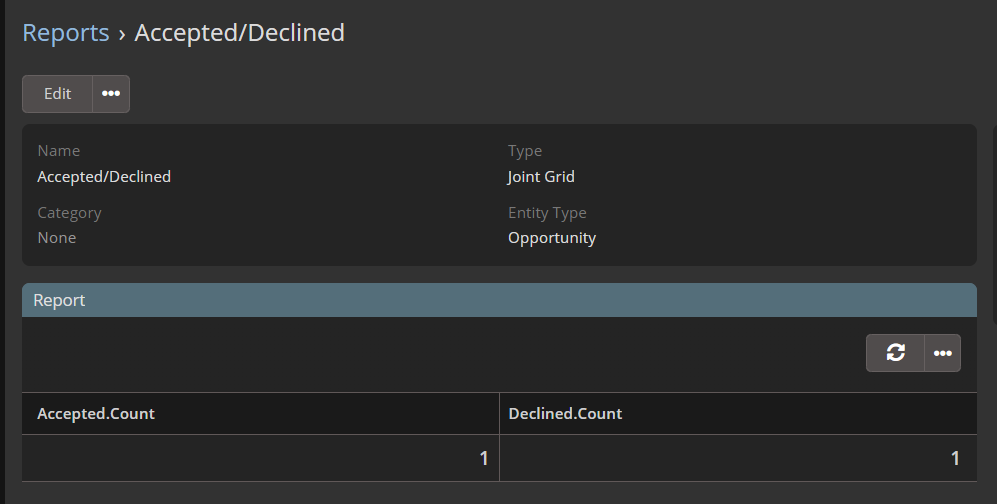The image size is (997, 504).
Task: Open the three-dots menu beside Edit
Action: [111, 94]
